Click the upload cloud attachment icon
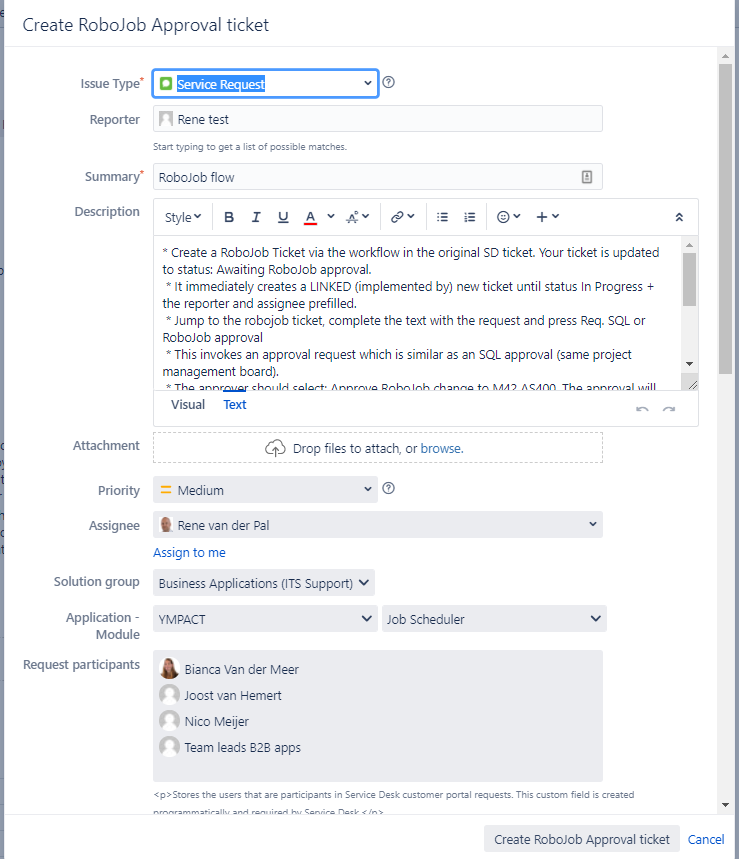739x859 pixels. click(275, 448)
